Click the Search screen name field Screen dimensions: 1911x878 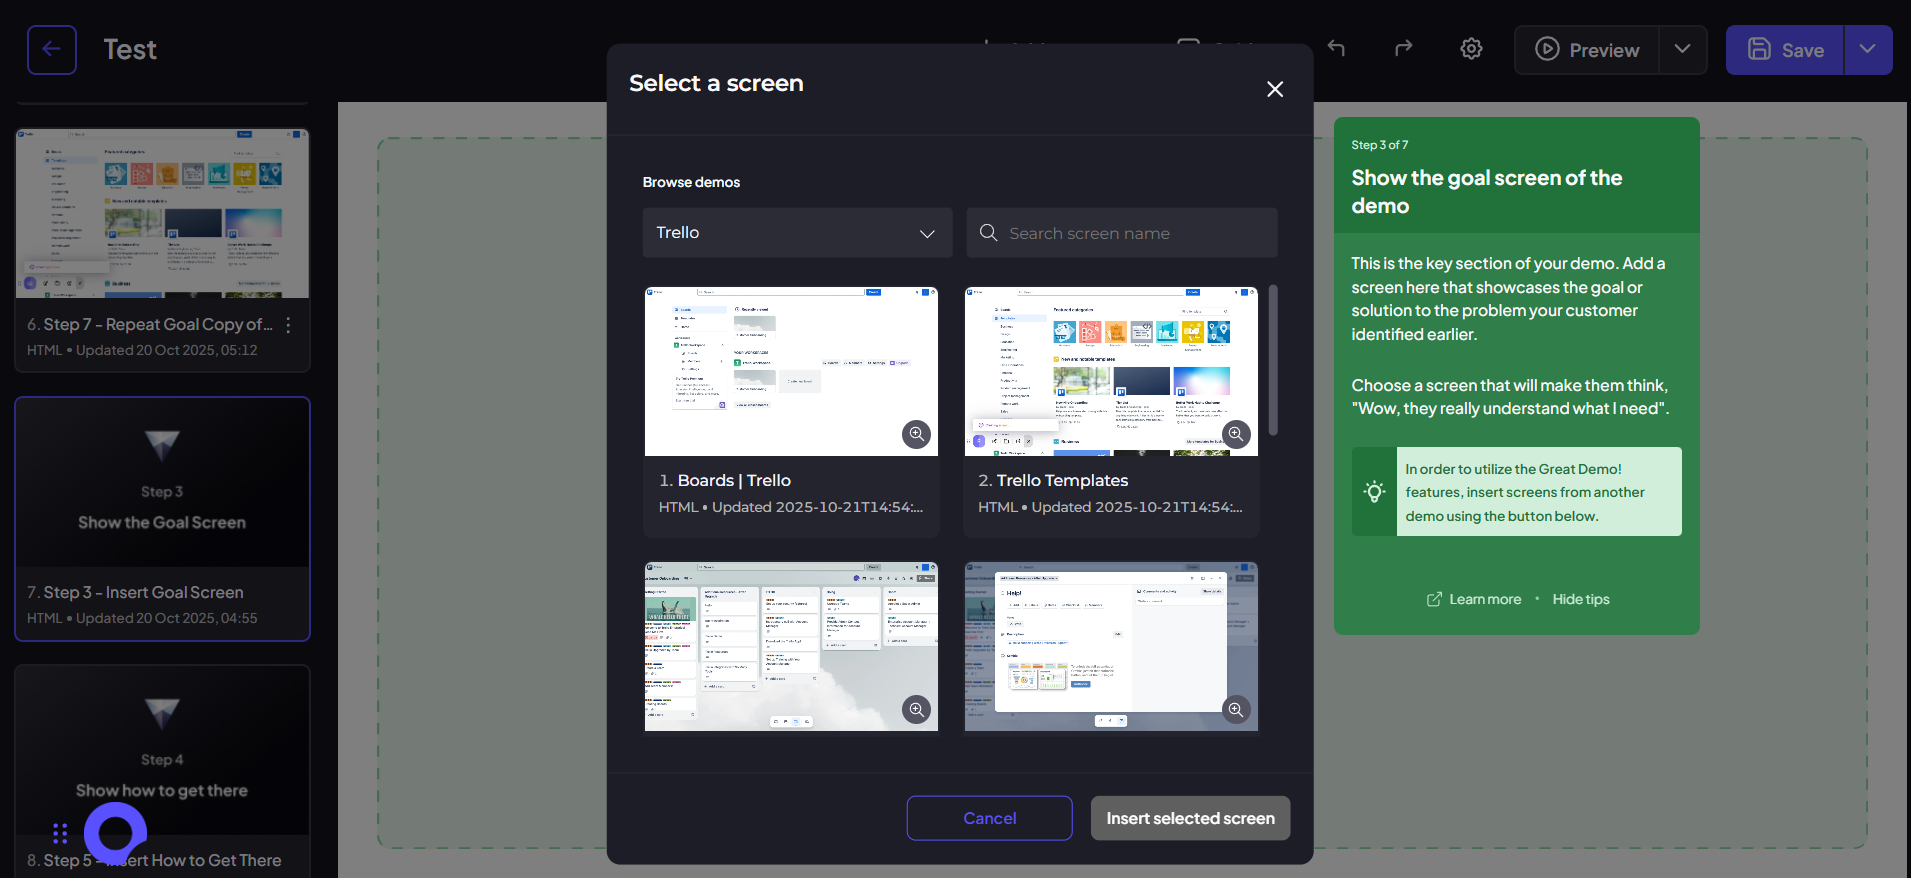point(1122,233)
